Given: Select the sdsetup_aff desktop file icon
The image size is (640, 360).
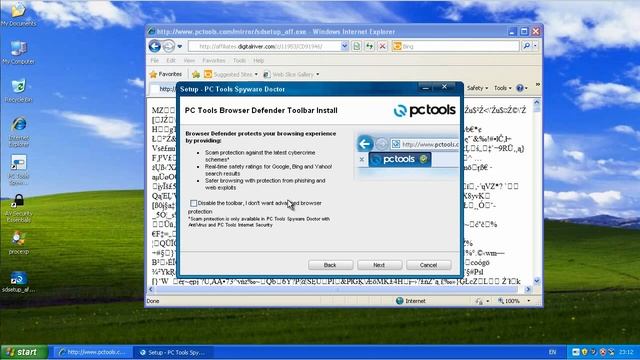Looking at the screenshot, I should 18,282.
